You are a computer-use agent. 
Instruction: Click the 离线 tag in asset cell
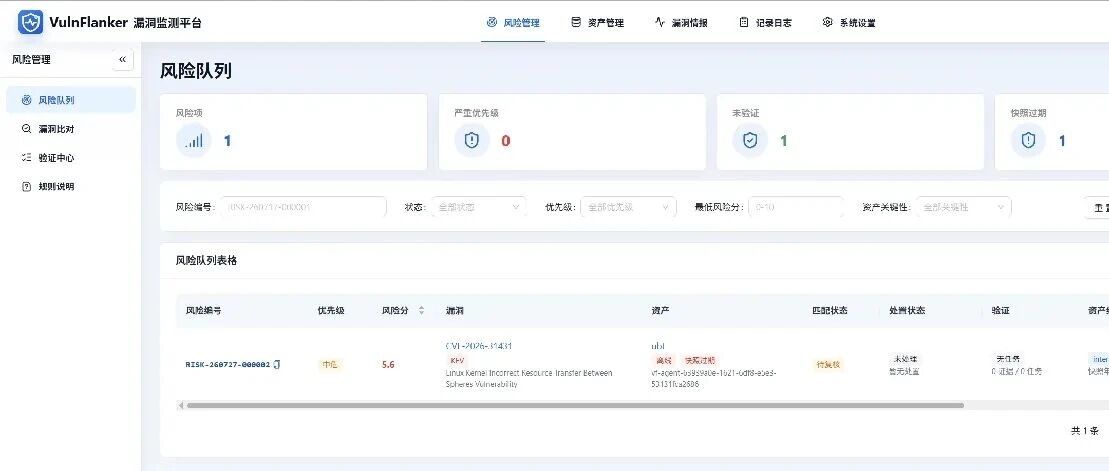pyautogui.click(x=663, y=360)
